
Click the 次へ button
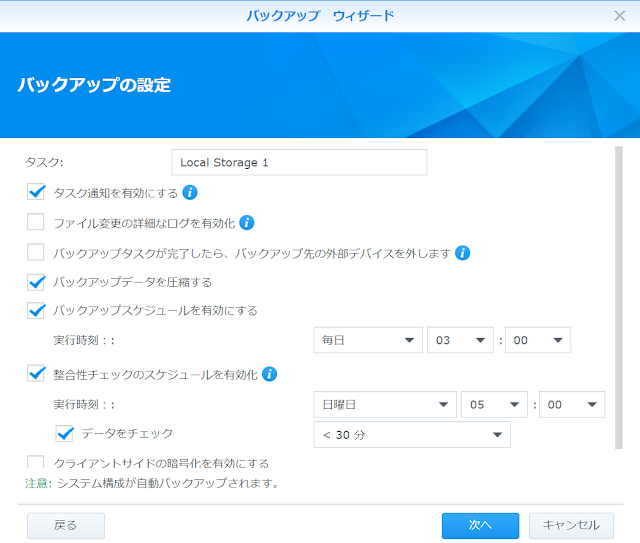click(480, 525)
